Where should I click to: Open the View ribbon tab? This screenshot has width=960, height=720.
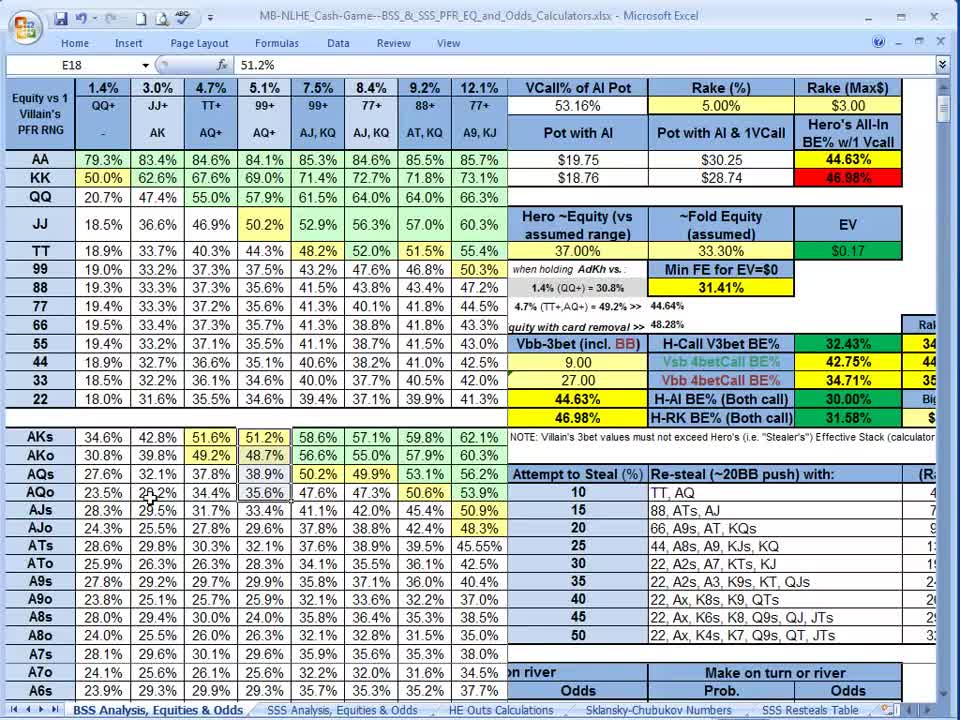point(448,43)
